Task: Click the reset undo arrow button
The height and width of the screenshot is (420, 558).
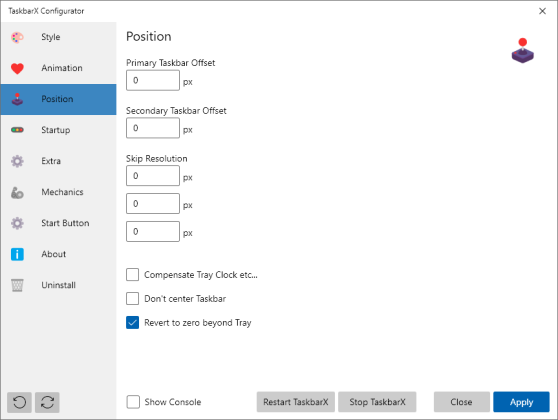Action: click(19, 403)
